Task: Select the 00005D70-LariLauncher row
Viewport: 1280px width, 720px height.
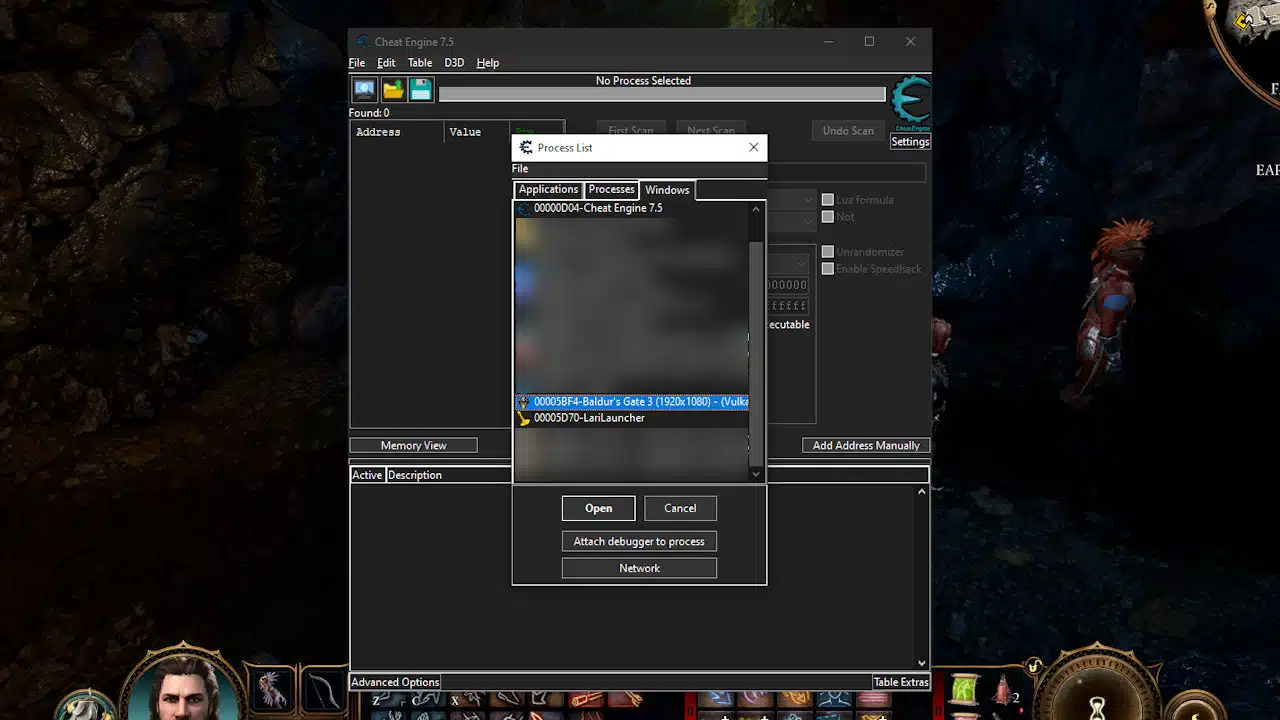Action: click(x=632, y=418)
